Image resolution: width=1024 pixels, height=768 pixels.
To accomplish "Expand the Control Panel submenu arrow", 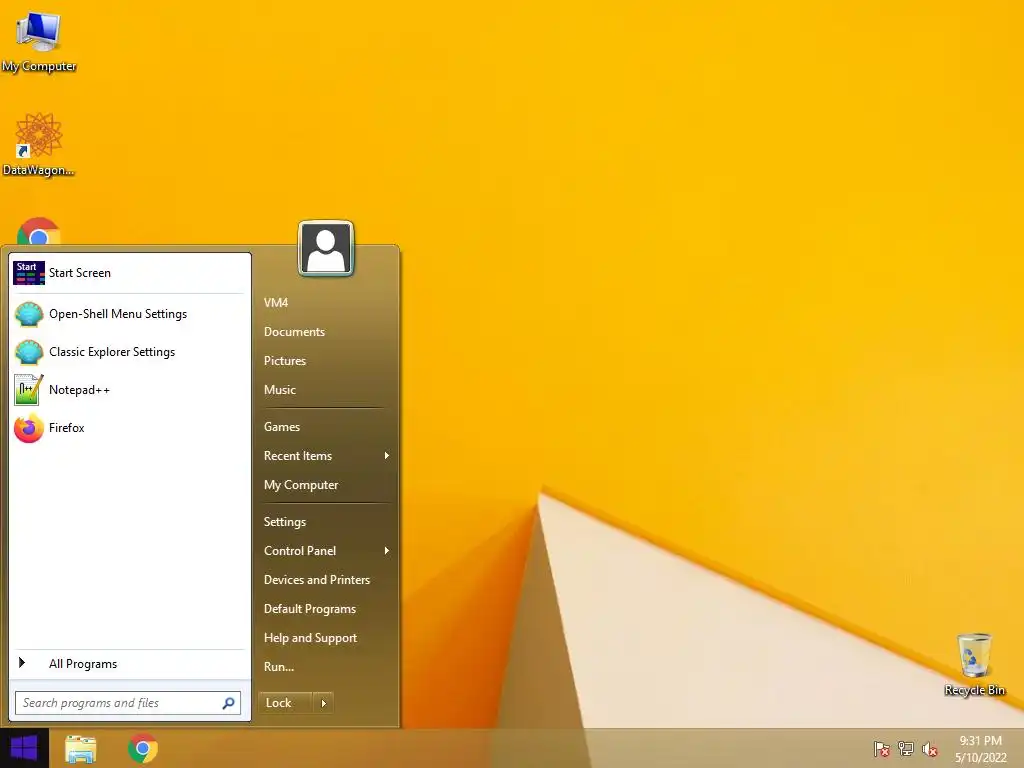I will 387,551.
